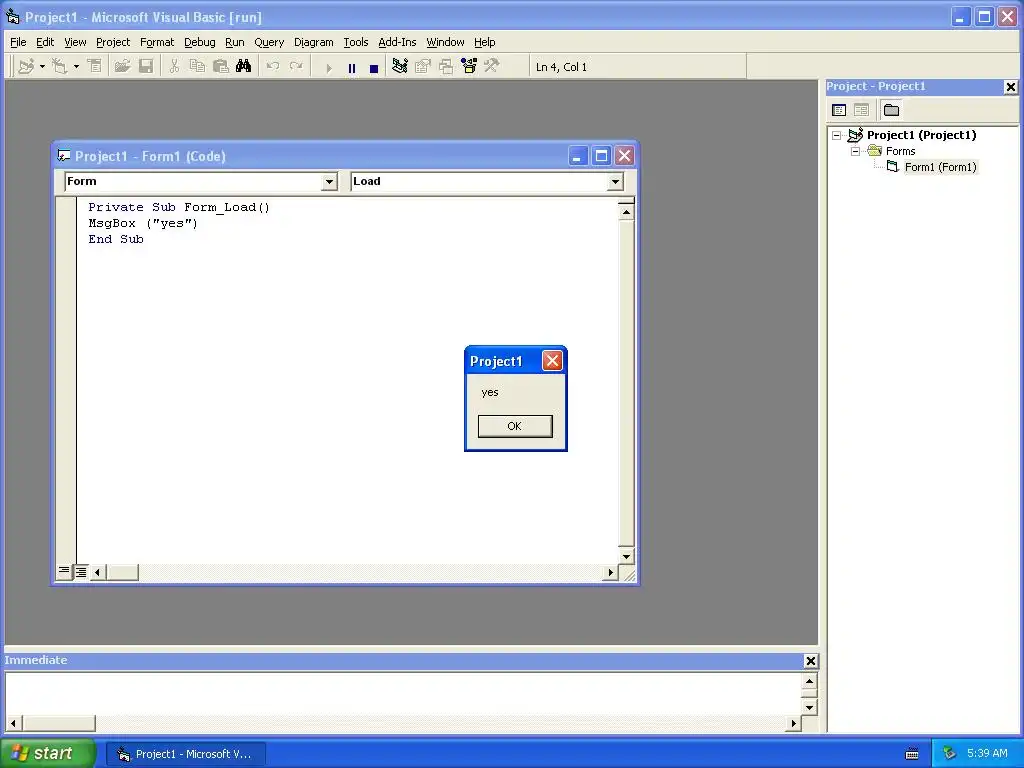Collapse the Project1 (Project1) tree node
Image resolution: width=1024 pixels, height=768 pixels.
837,135
